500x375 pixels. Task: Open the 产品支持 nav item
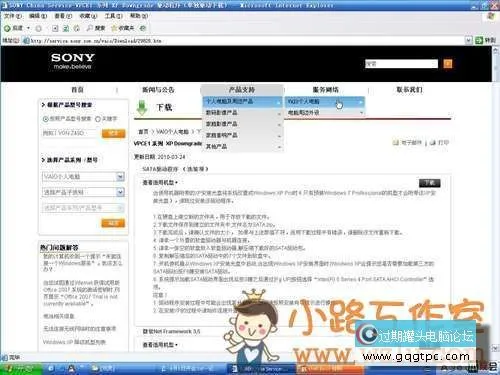pyautogui.click(x=242, y=90)
